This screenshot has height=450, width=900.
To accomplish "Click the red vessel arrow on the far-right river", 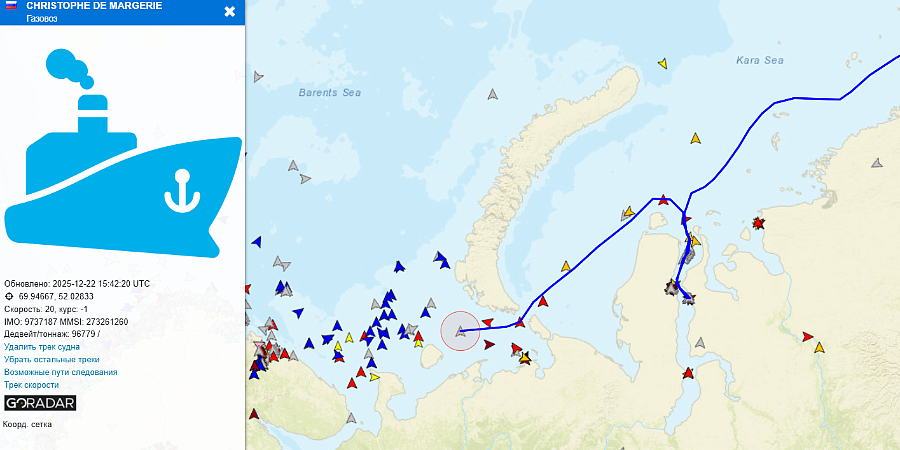I will coord(808,336).
